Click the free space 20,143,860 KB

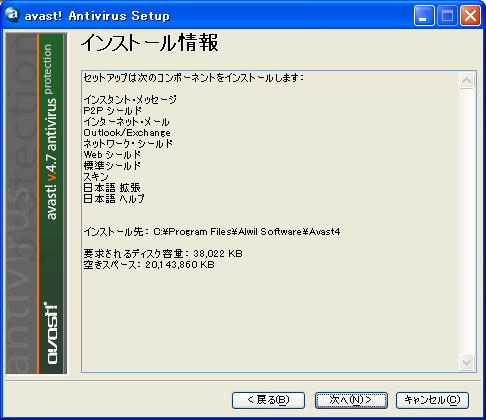click(180, 265)
